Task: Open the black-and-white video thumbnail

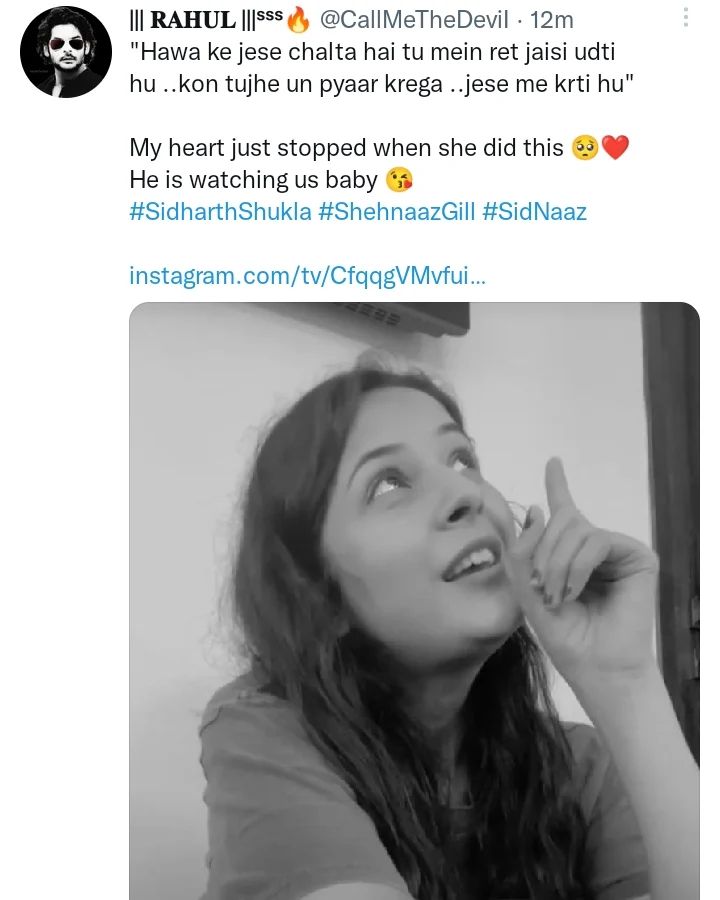Action: [414, 600]
